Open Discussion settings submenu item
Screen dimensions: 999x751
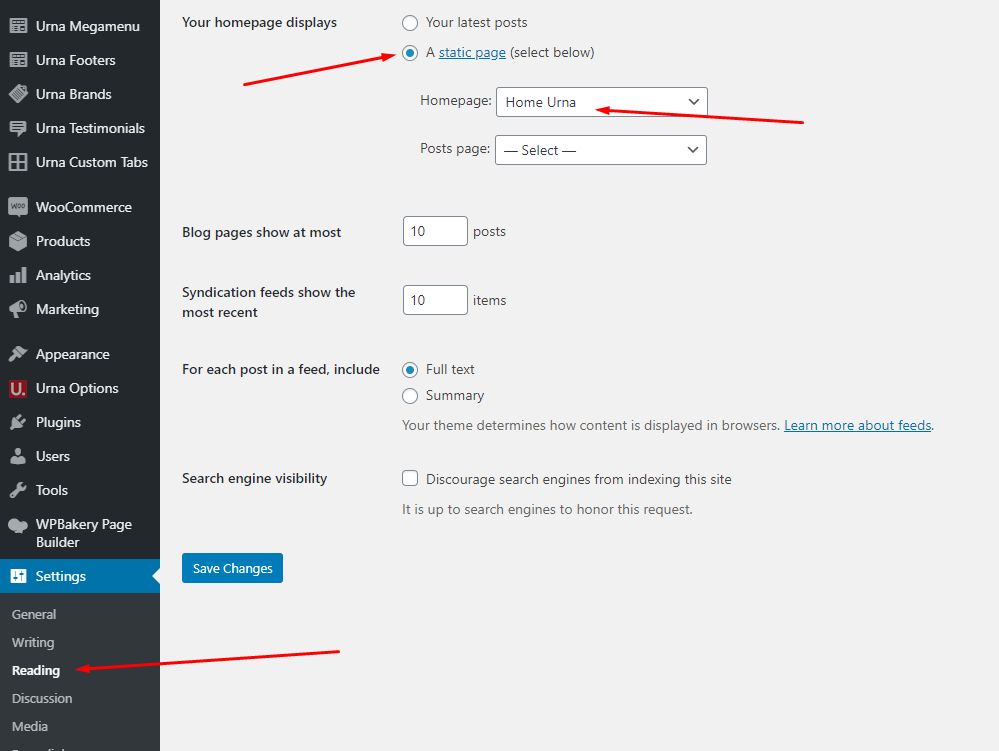point(42,698)
